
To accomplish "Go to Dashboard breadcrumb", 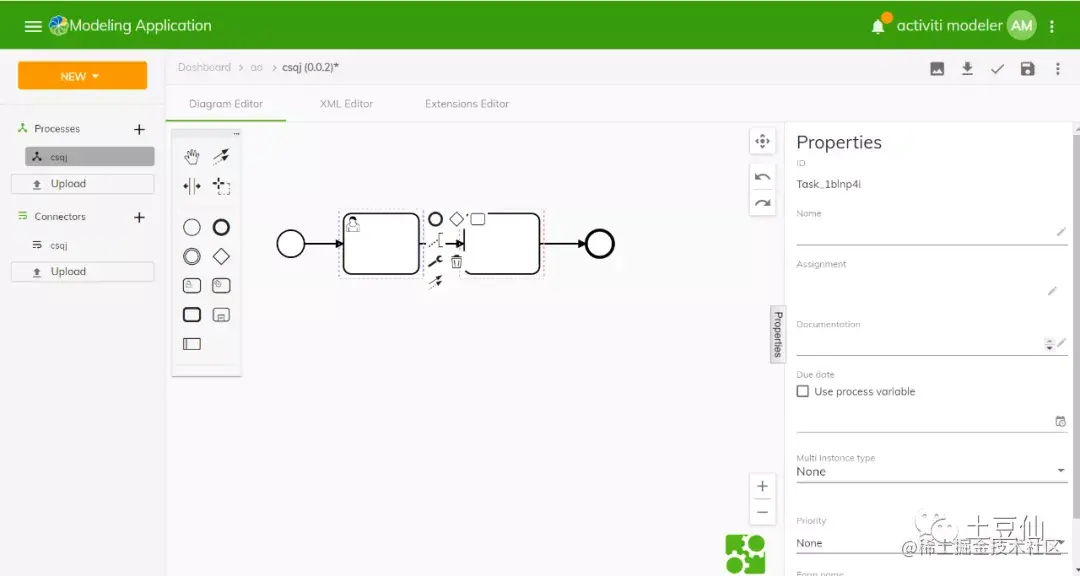I will [204, 68].
